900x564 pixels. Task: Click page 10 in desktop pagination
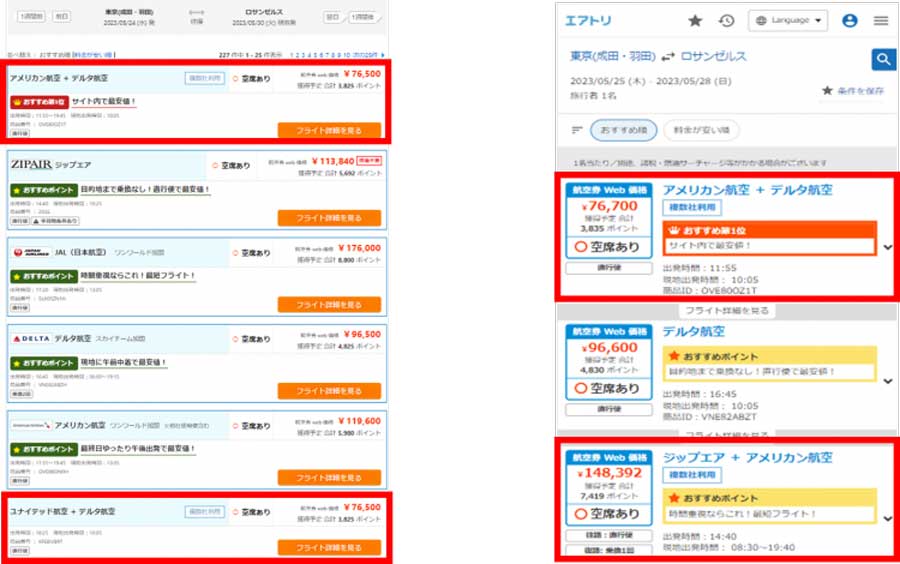[x=346, y=55]
